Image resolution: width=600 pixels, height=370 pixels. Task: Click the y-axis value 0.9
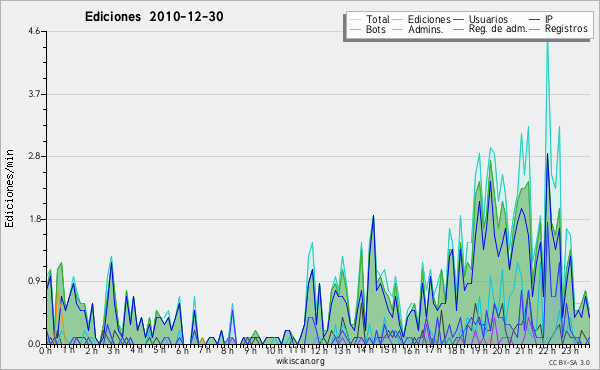pos(34,281)
